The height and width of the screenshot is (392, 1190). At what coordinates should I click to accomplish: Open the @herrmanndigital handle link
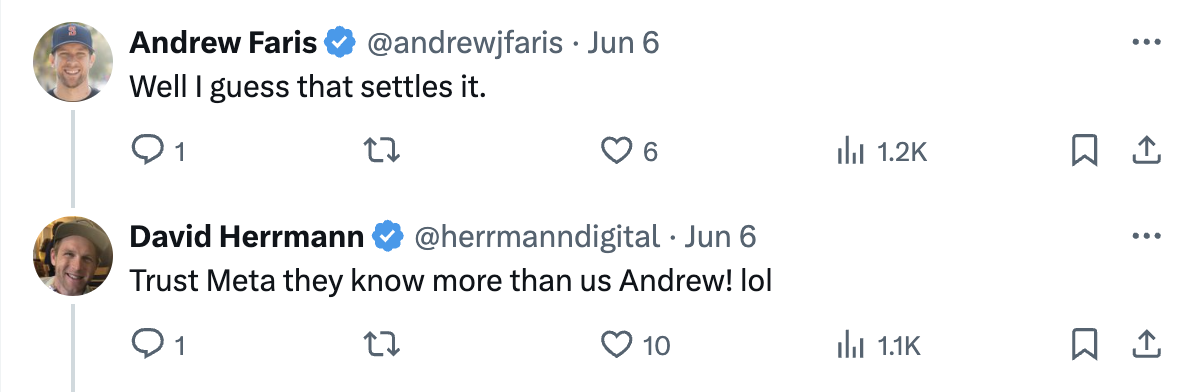tap(536, 237)
